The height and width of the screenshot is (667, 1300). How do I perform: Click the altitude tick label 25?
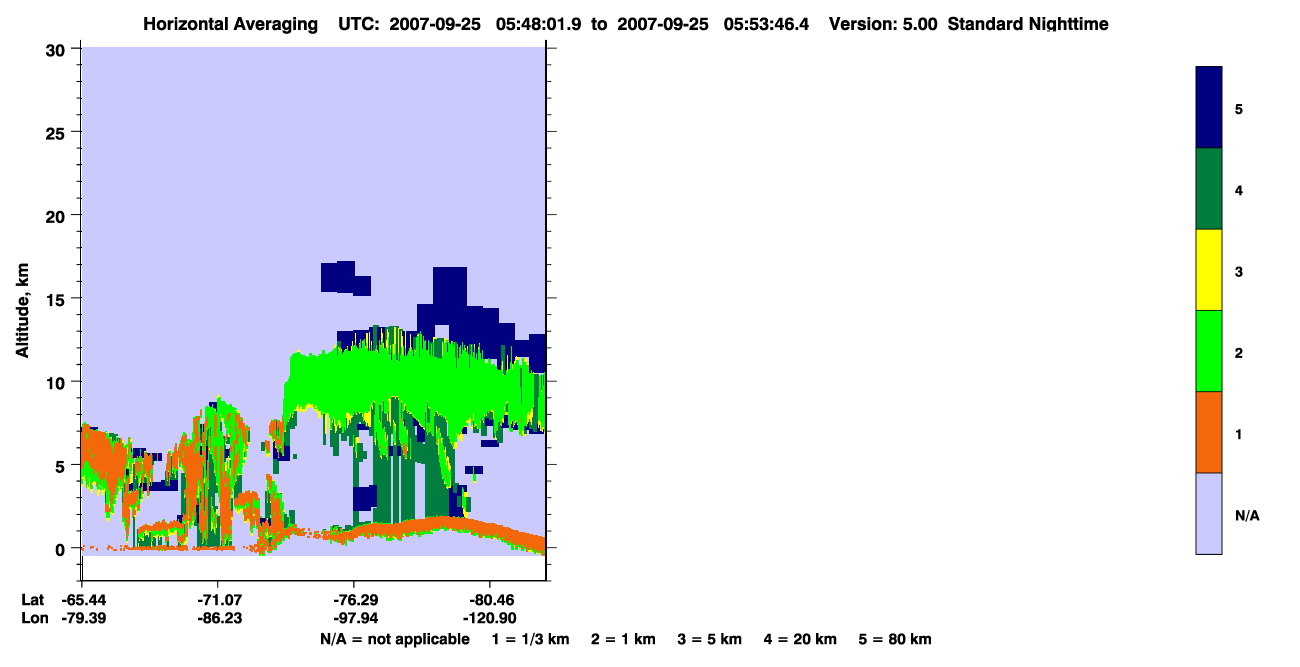(56, 132)
